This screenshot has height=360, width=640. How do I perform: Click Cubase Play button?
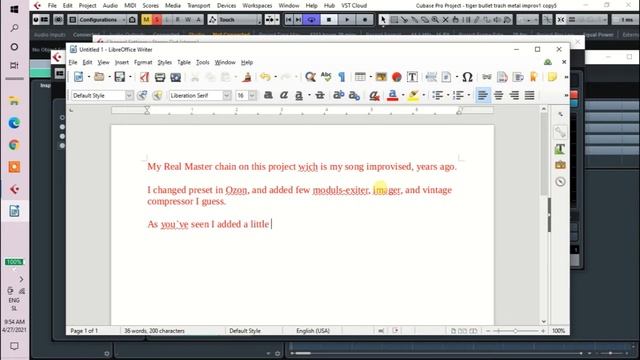click(347, 20)
